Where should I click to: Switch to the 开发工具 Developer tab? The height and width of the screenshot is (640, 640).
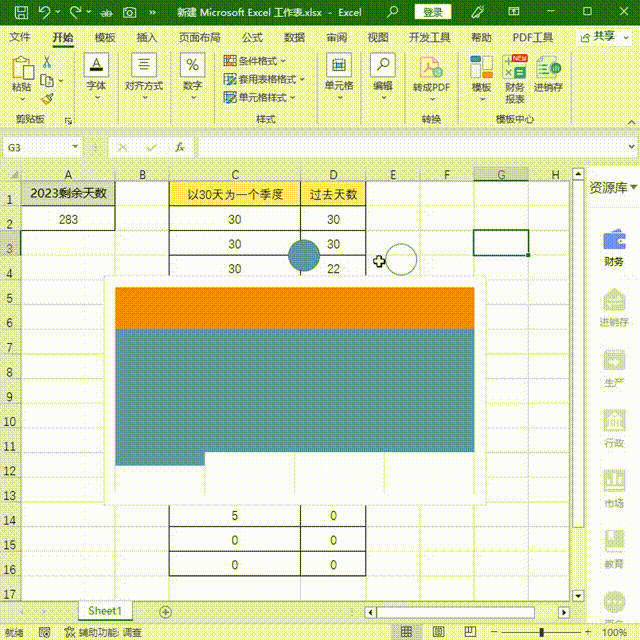coord(430,38)
